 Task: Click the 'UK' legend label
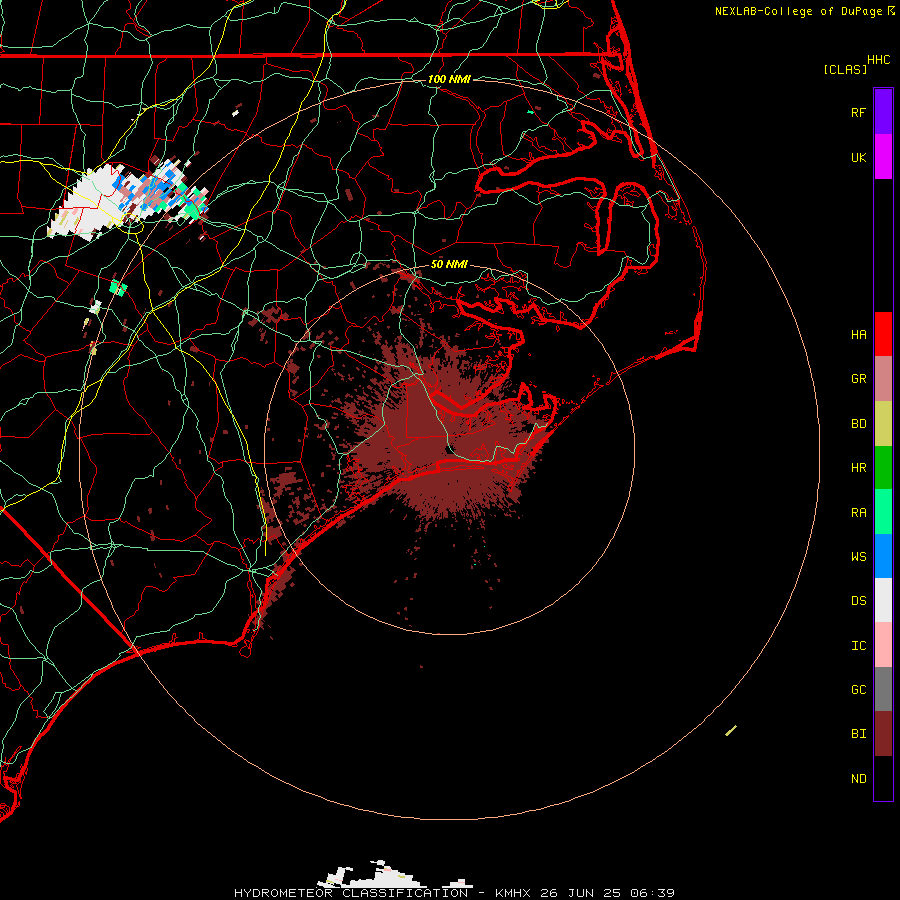[858, 157]
